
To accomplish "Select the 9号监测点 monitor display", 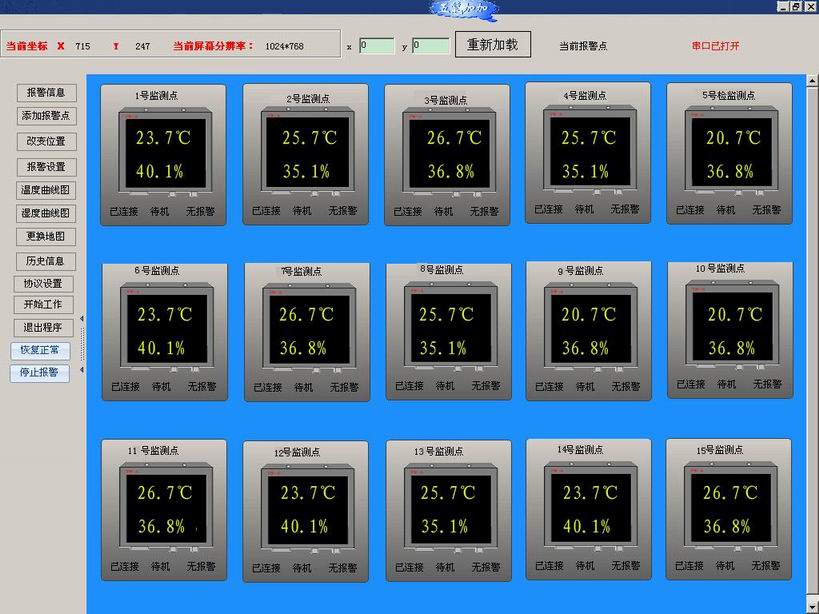I will point(591,329).
